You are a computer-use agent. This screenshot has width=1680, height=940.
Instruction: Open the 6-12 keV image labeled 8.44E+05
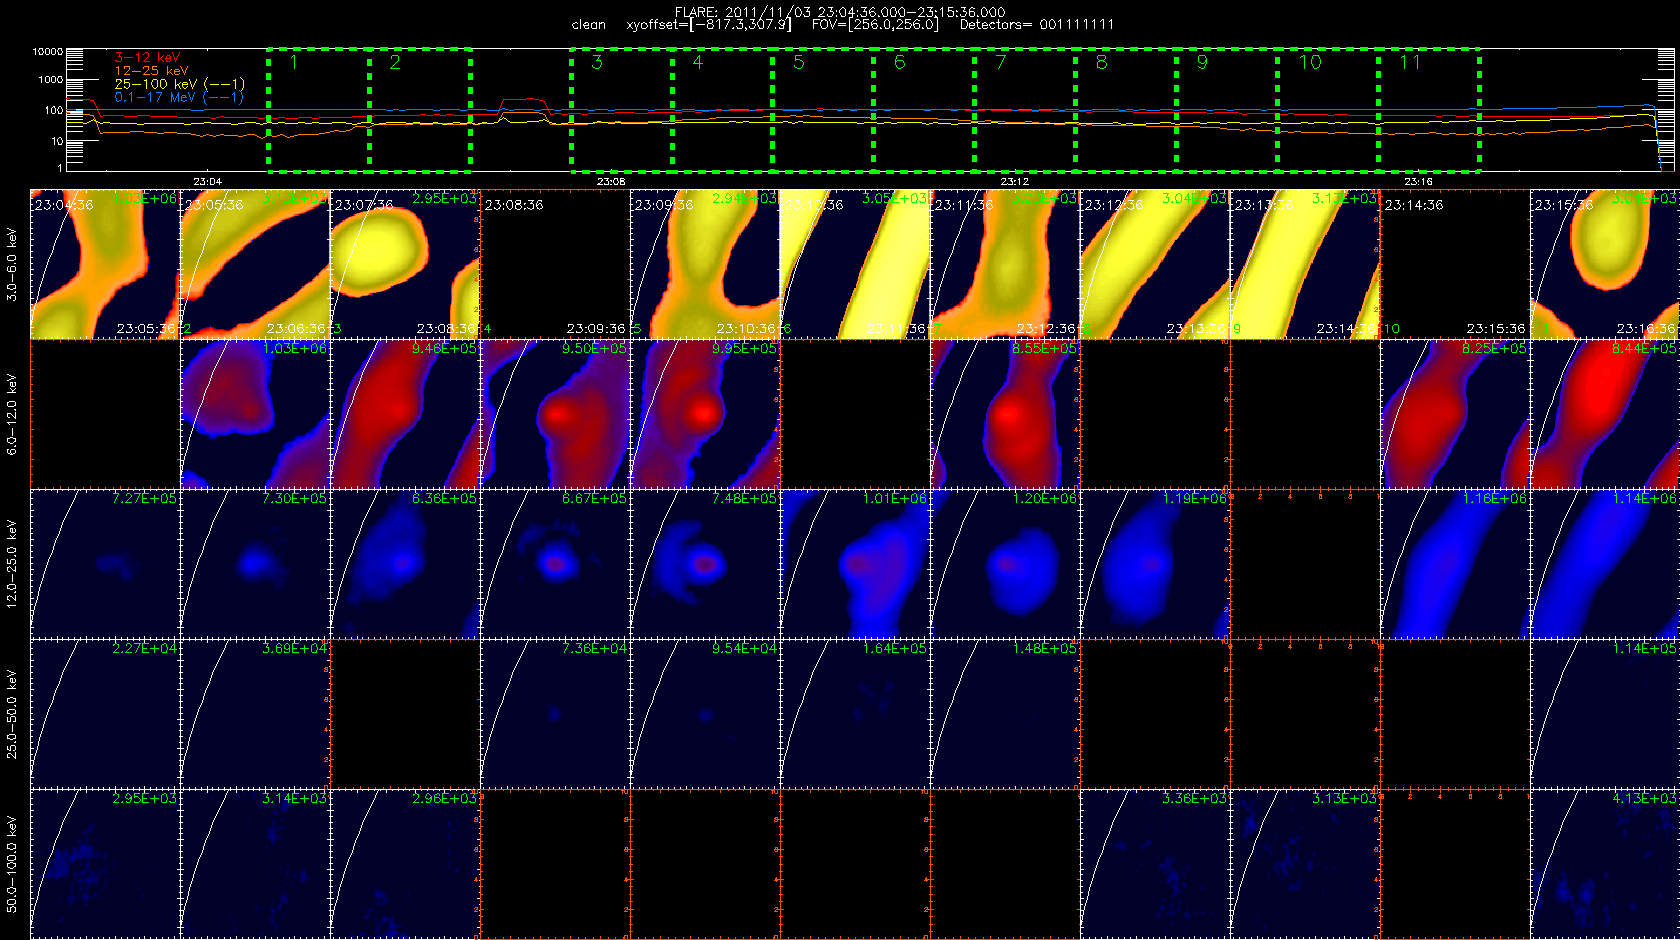tap(1605, 414)
